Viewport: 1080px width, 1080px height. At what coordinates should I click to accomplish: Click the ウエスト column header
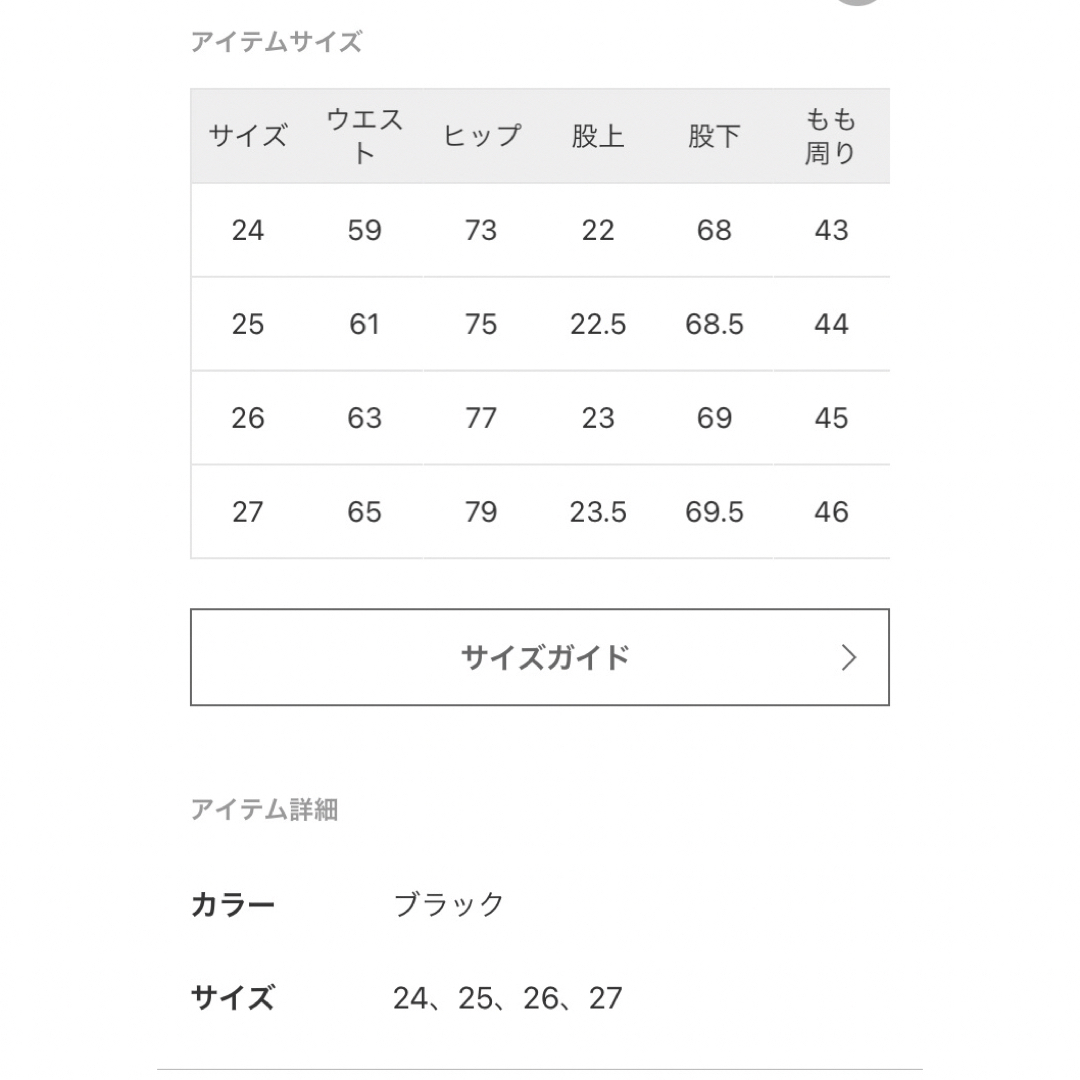[x=364, y=136]
